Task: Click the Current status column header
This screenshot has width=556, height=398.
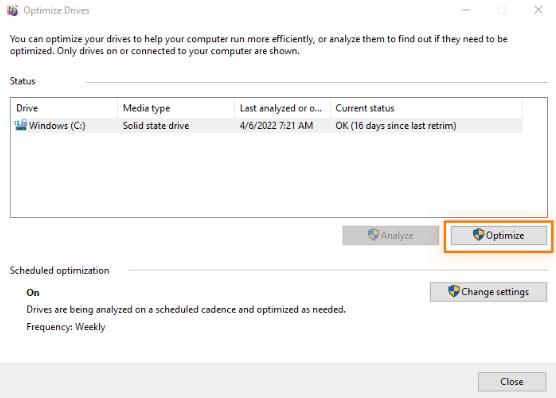Action: point(426,108)
